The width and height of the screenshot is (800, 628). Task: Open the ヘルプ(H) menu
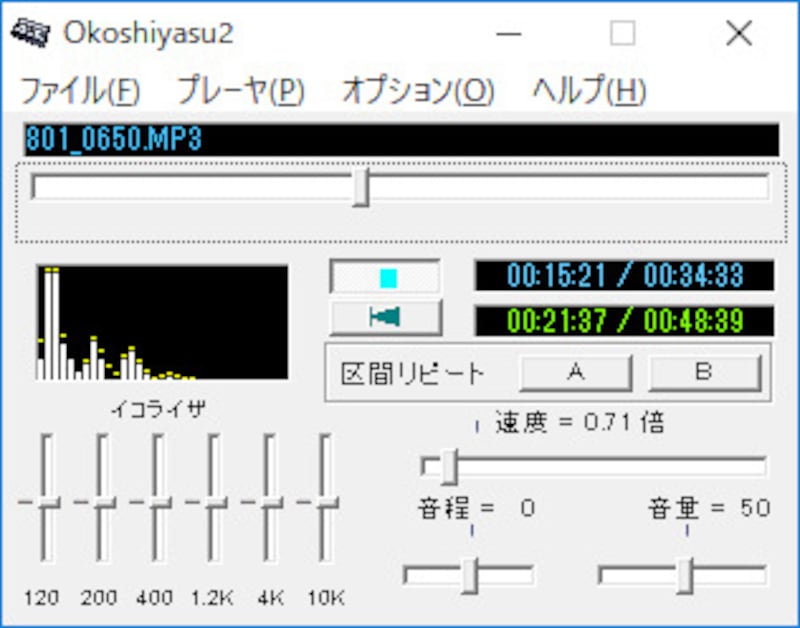pyautogui.click(x=587, y=90)
